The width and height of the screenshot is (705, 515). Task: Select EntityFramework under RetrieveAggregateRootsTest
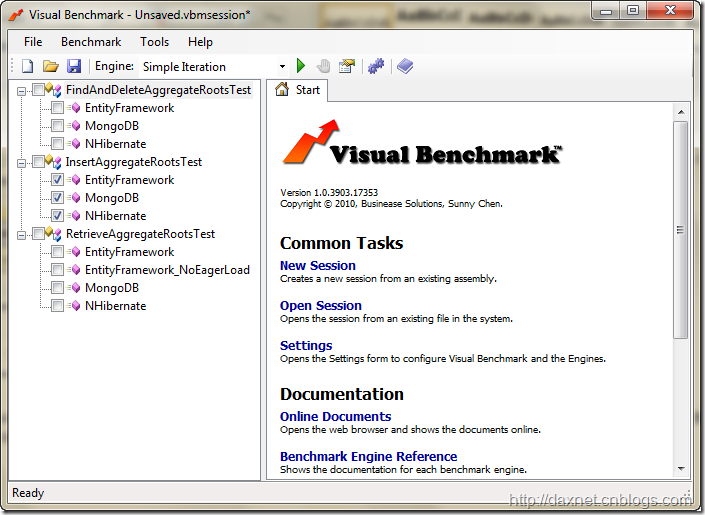coord(129,252)
